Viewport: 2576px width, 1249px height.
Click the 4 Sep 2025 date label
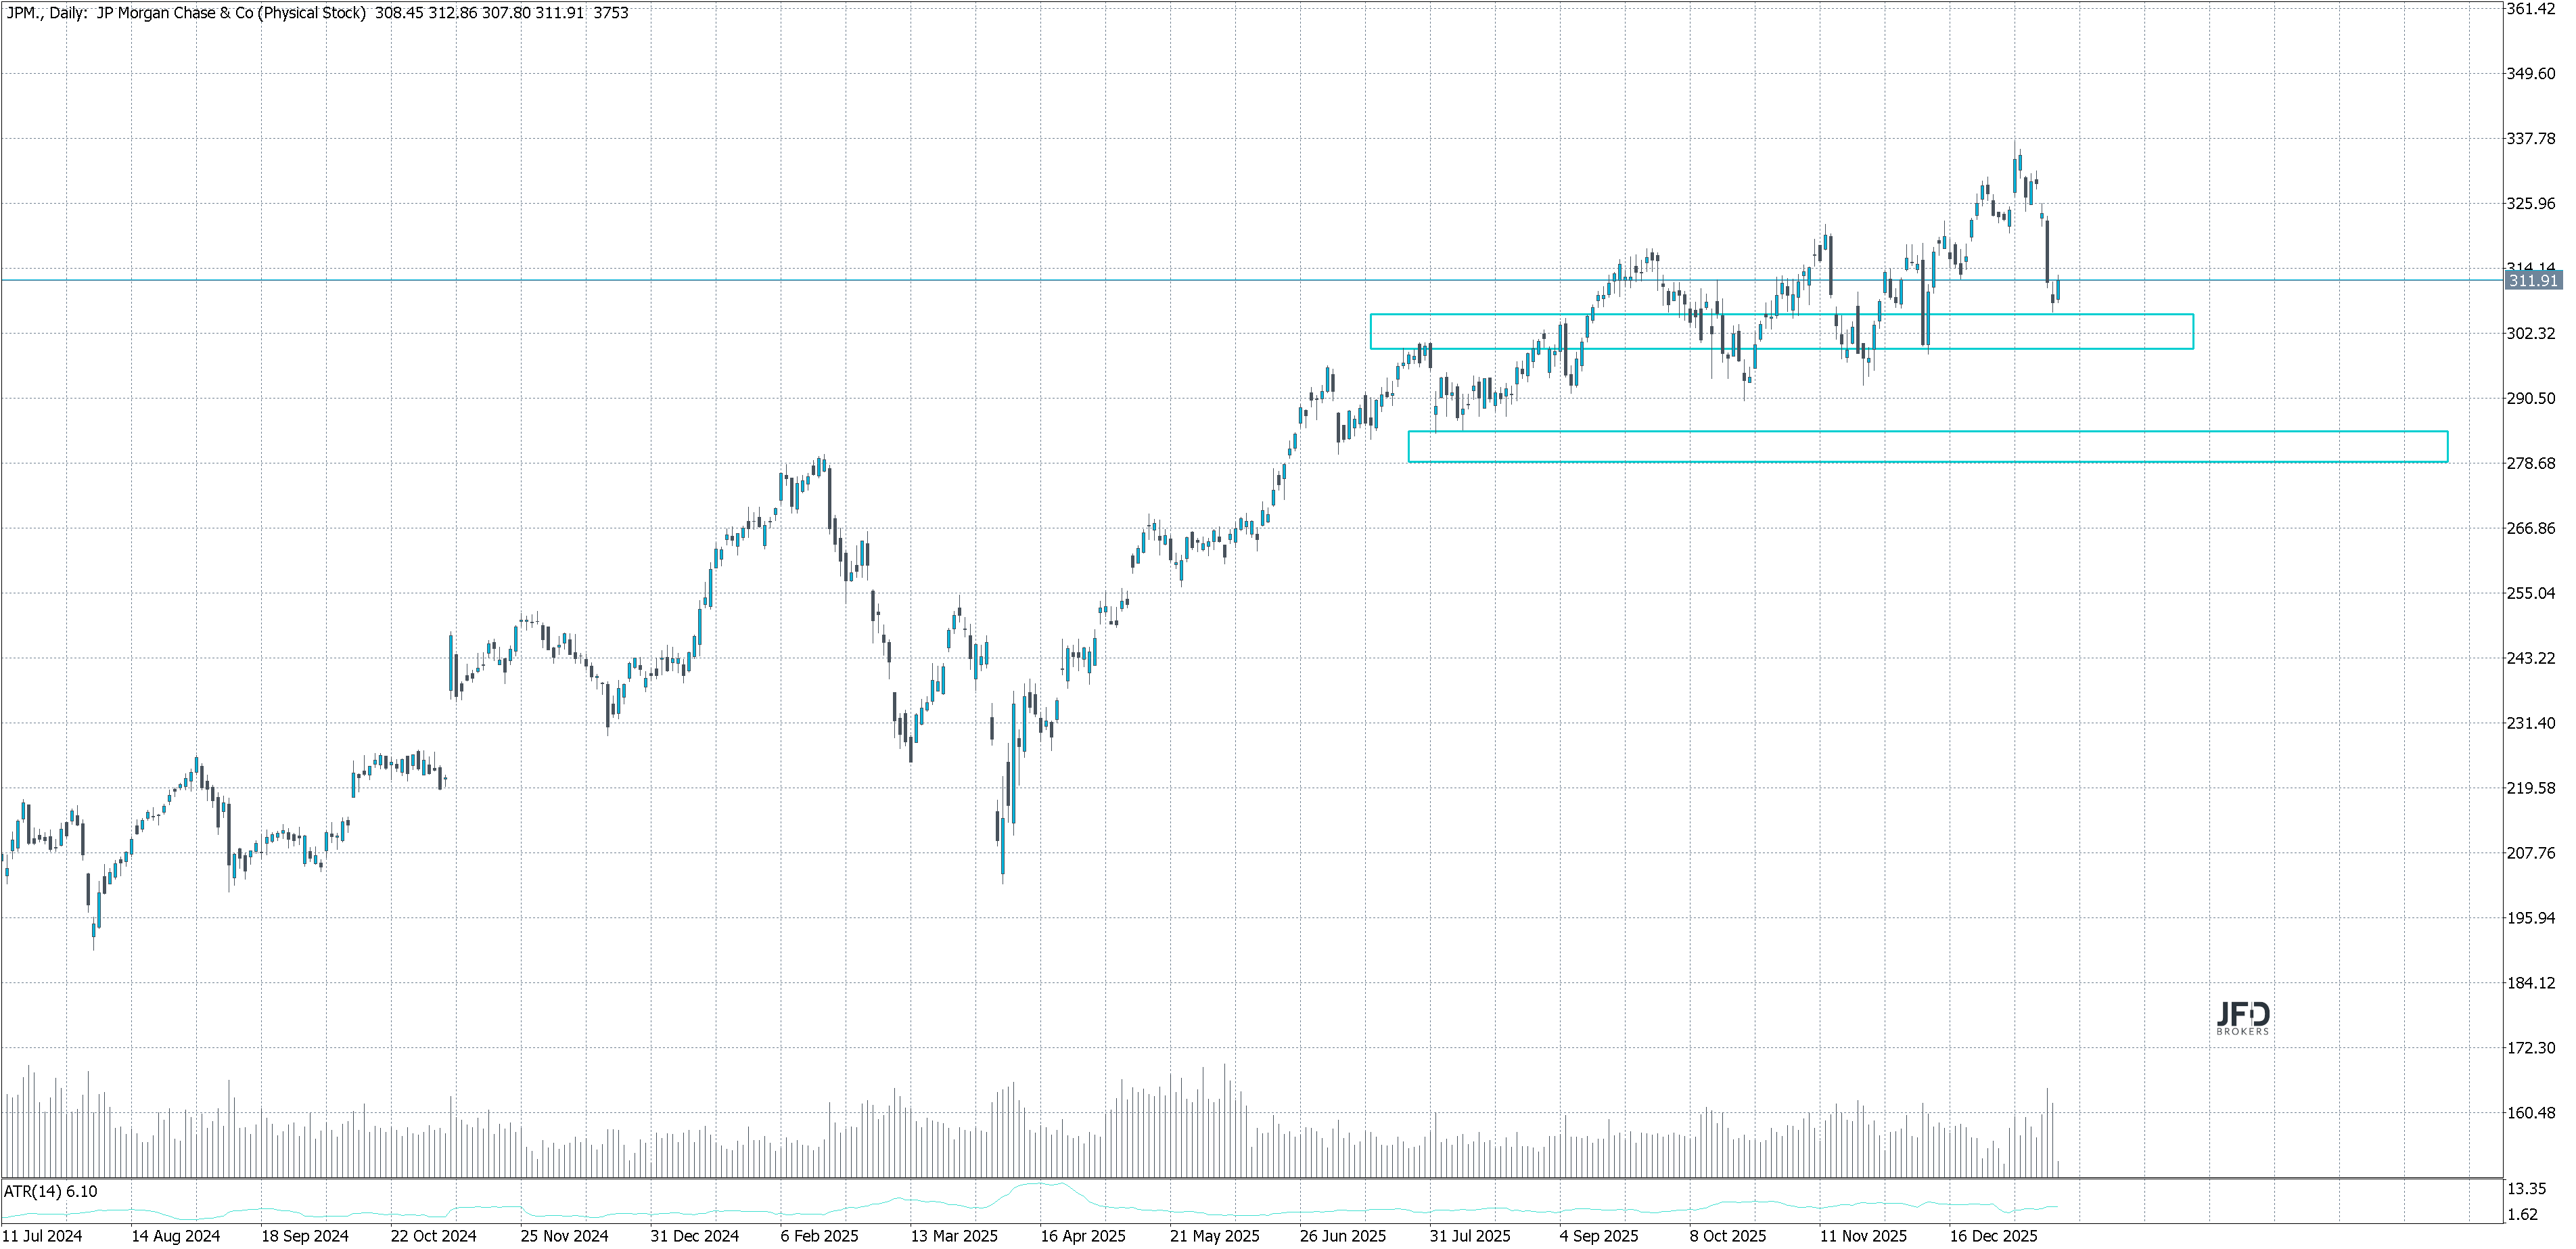1598,1236
